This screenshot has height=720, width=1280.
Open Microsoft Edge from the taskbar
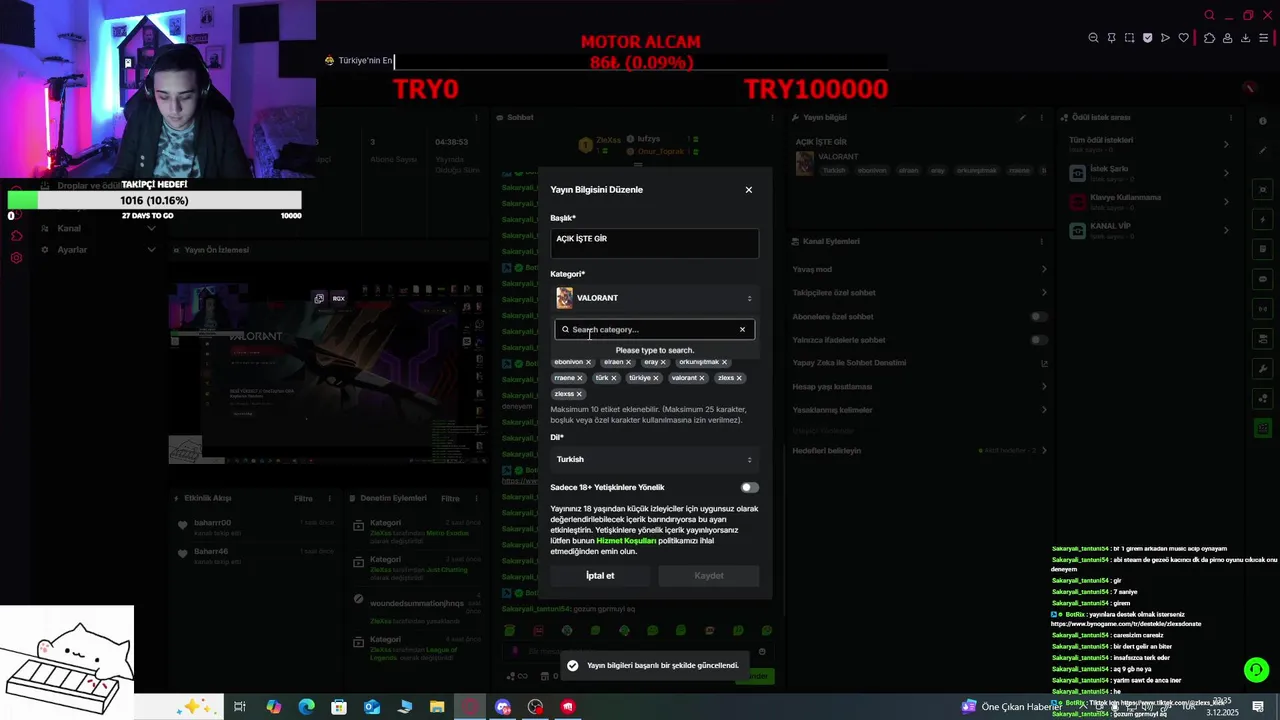[306, 707]
